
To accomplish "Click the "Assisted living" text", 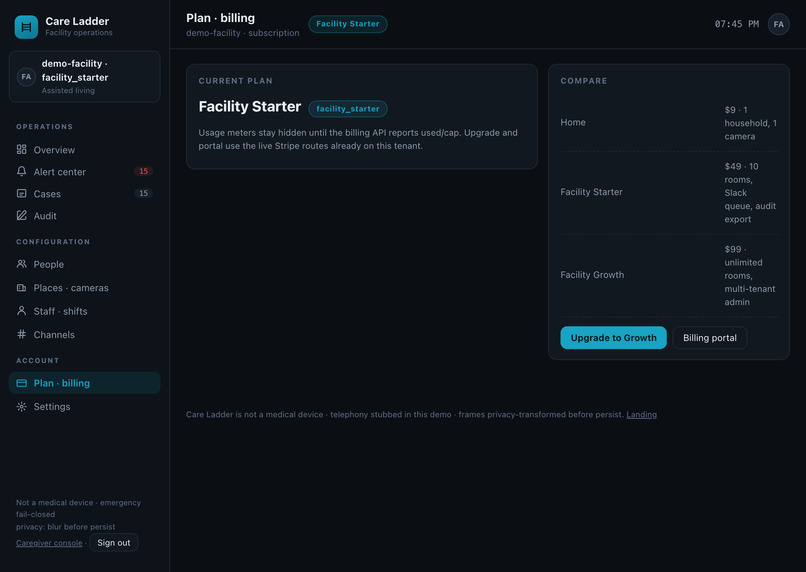I will tap(68, 90).
